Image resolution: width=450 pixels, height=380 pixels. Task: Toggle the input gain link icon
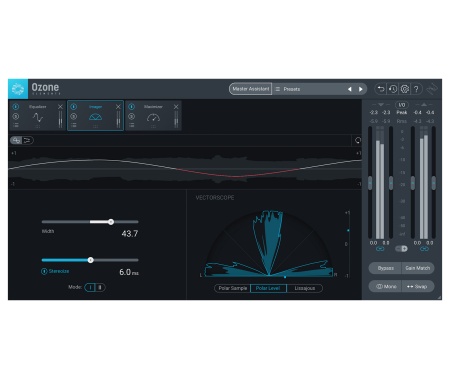click(x=380, y=249)
